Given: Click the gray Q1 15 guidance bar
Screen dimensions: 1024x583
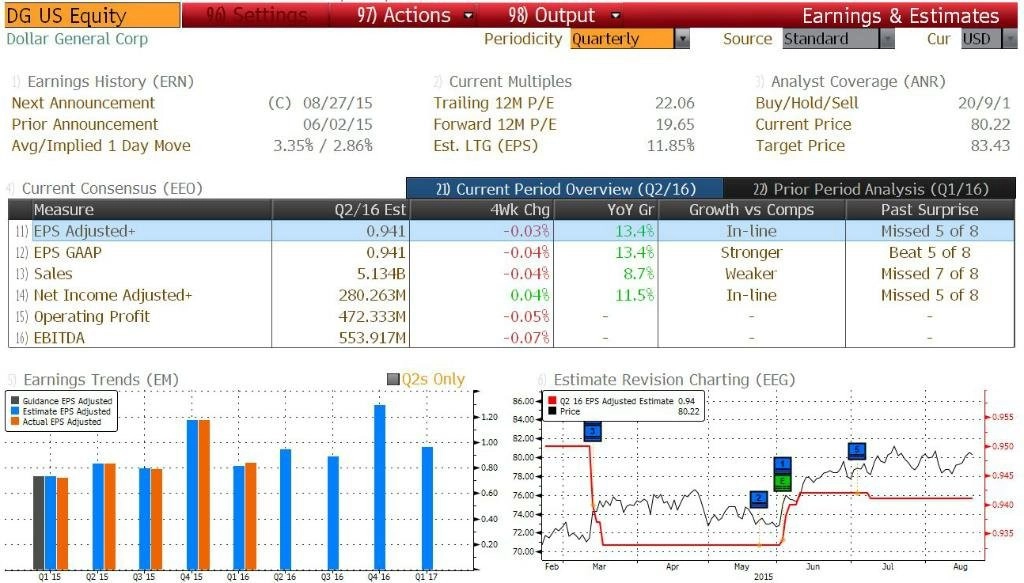Looking at the screenshot, I should pos(39,522).
